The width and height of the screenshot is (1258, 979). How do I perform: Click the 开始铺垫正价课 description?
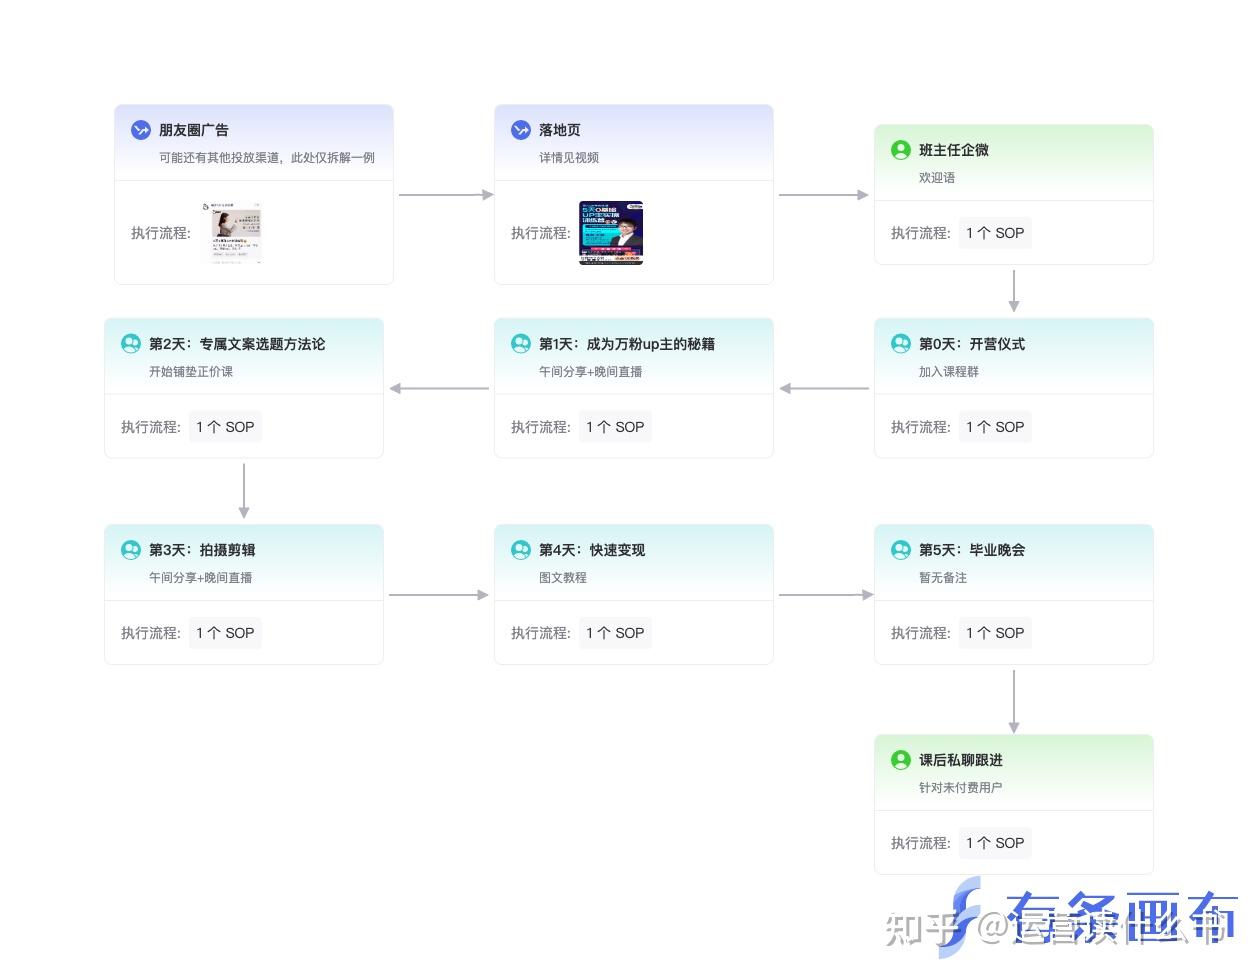[191, 372]
